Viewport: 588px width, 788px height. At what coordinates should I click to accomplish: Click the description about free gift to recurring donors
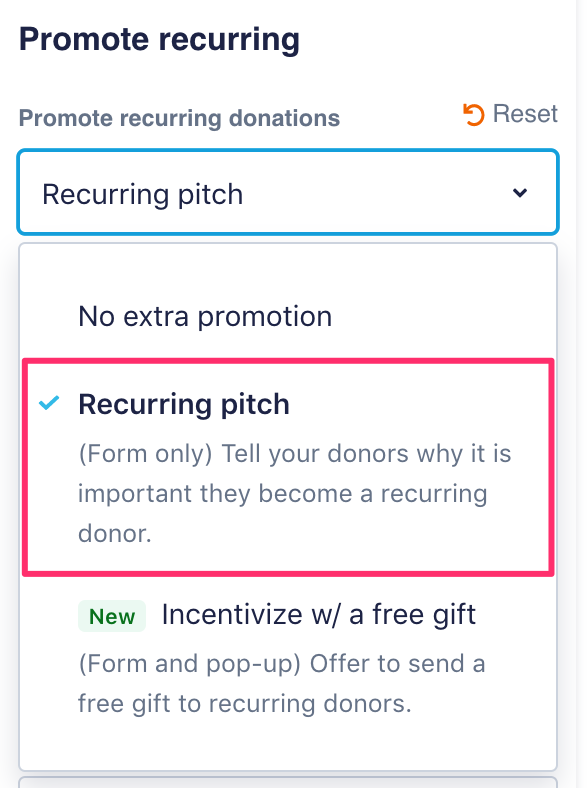click(x=281, y=683)
